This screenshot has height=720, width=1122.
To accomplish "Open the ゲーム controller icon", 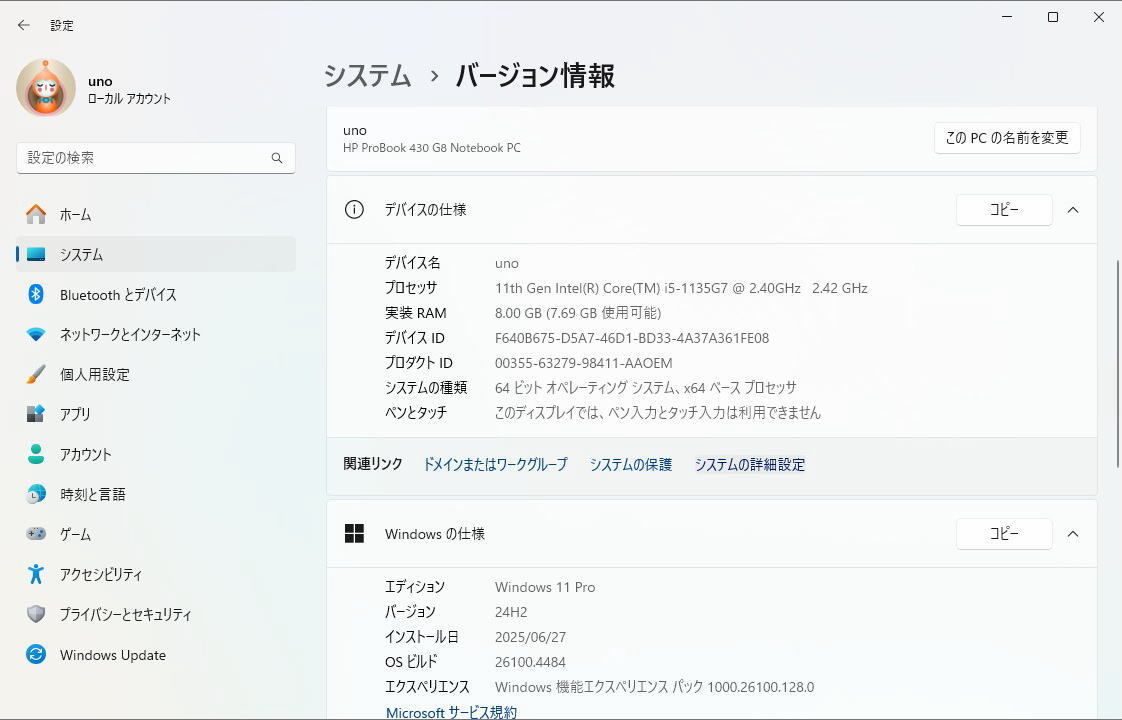I will tap(36, 534).
